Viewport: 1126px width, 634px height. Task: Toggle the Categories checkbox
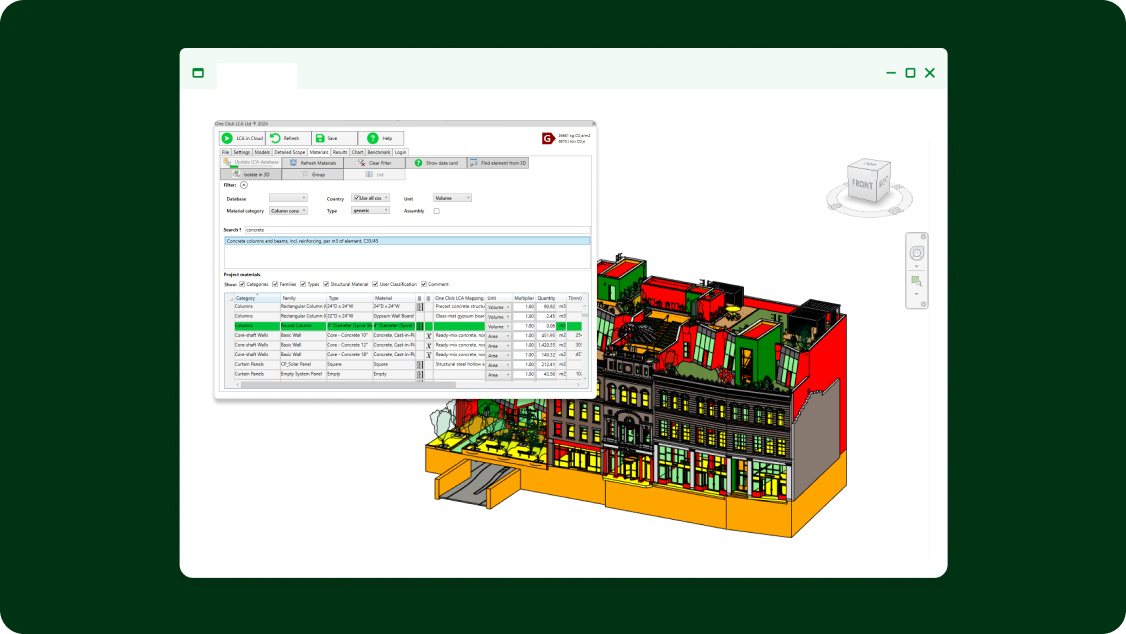point(242,284)
